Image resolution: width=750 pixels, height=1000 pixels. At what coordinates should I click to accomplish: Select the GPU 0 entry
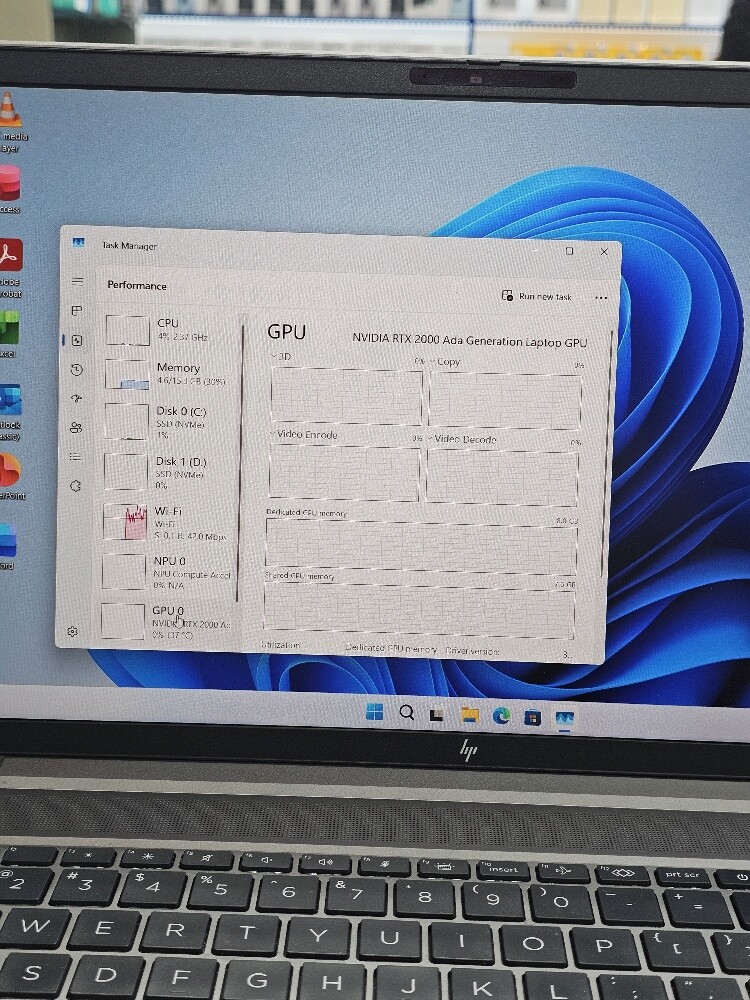(166, 622)
